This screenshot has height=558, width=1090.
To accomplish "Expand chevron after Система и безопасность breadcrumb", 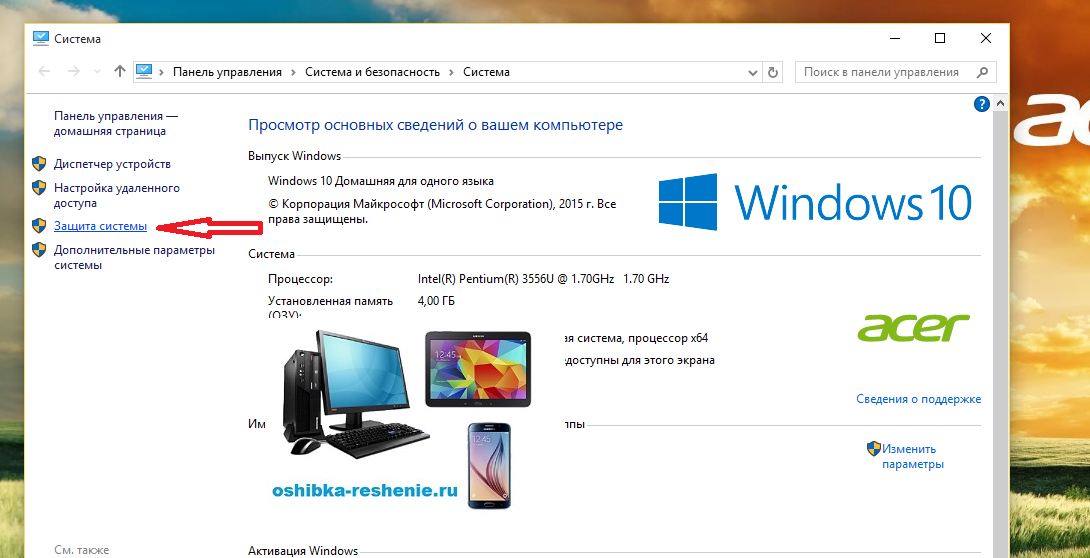I will pyautogui.click(x=451, y=72).
